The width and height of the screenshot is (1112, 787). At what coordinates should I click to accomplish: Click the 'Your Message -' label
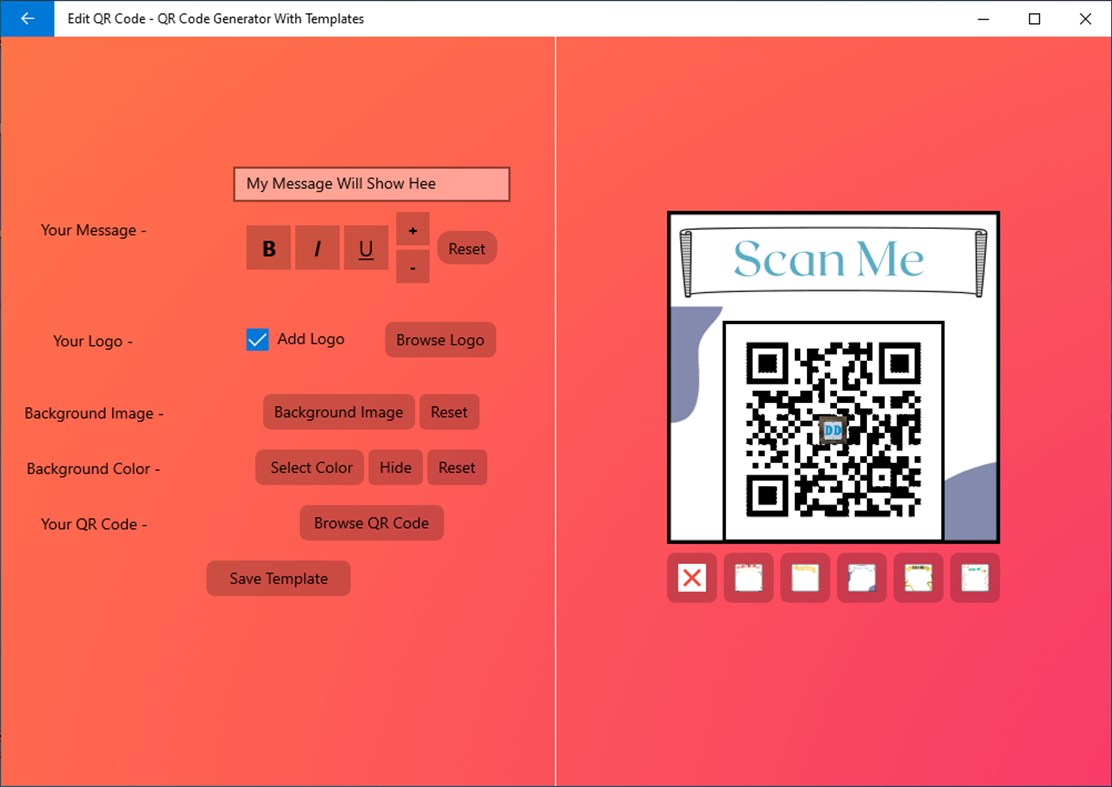tap(94, 230)
